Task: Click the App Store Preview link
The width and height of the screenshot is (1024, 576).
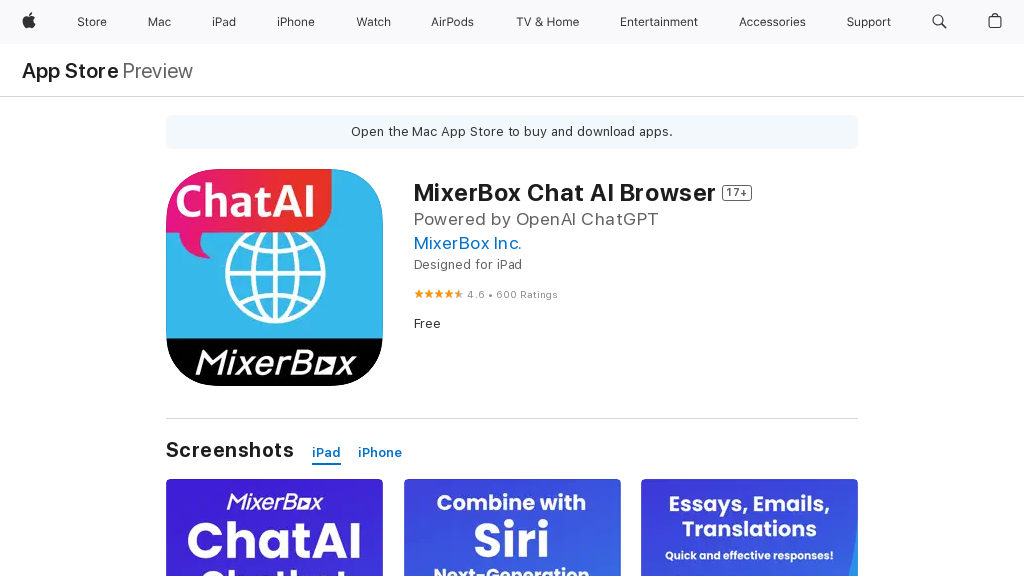Action: pyautogui.click(x=70, y=71)
